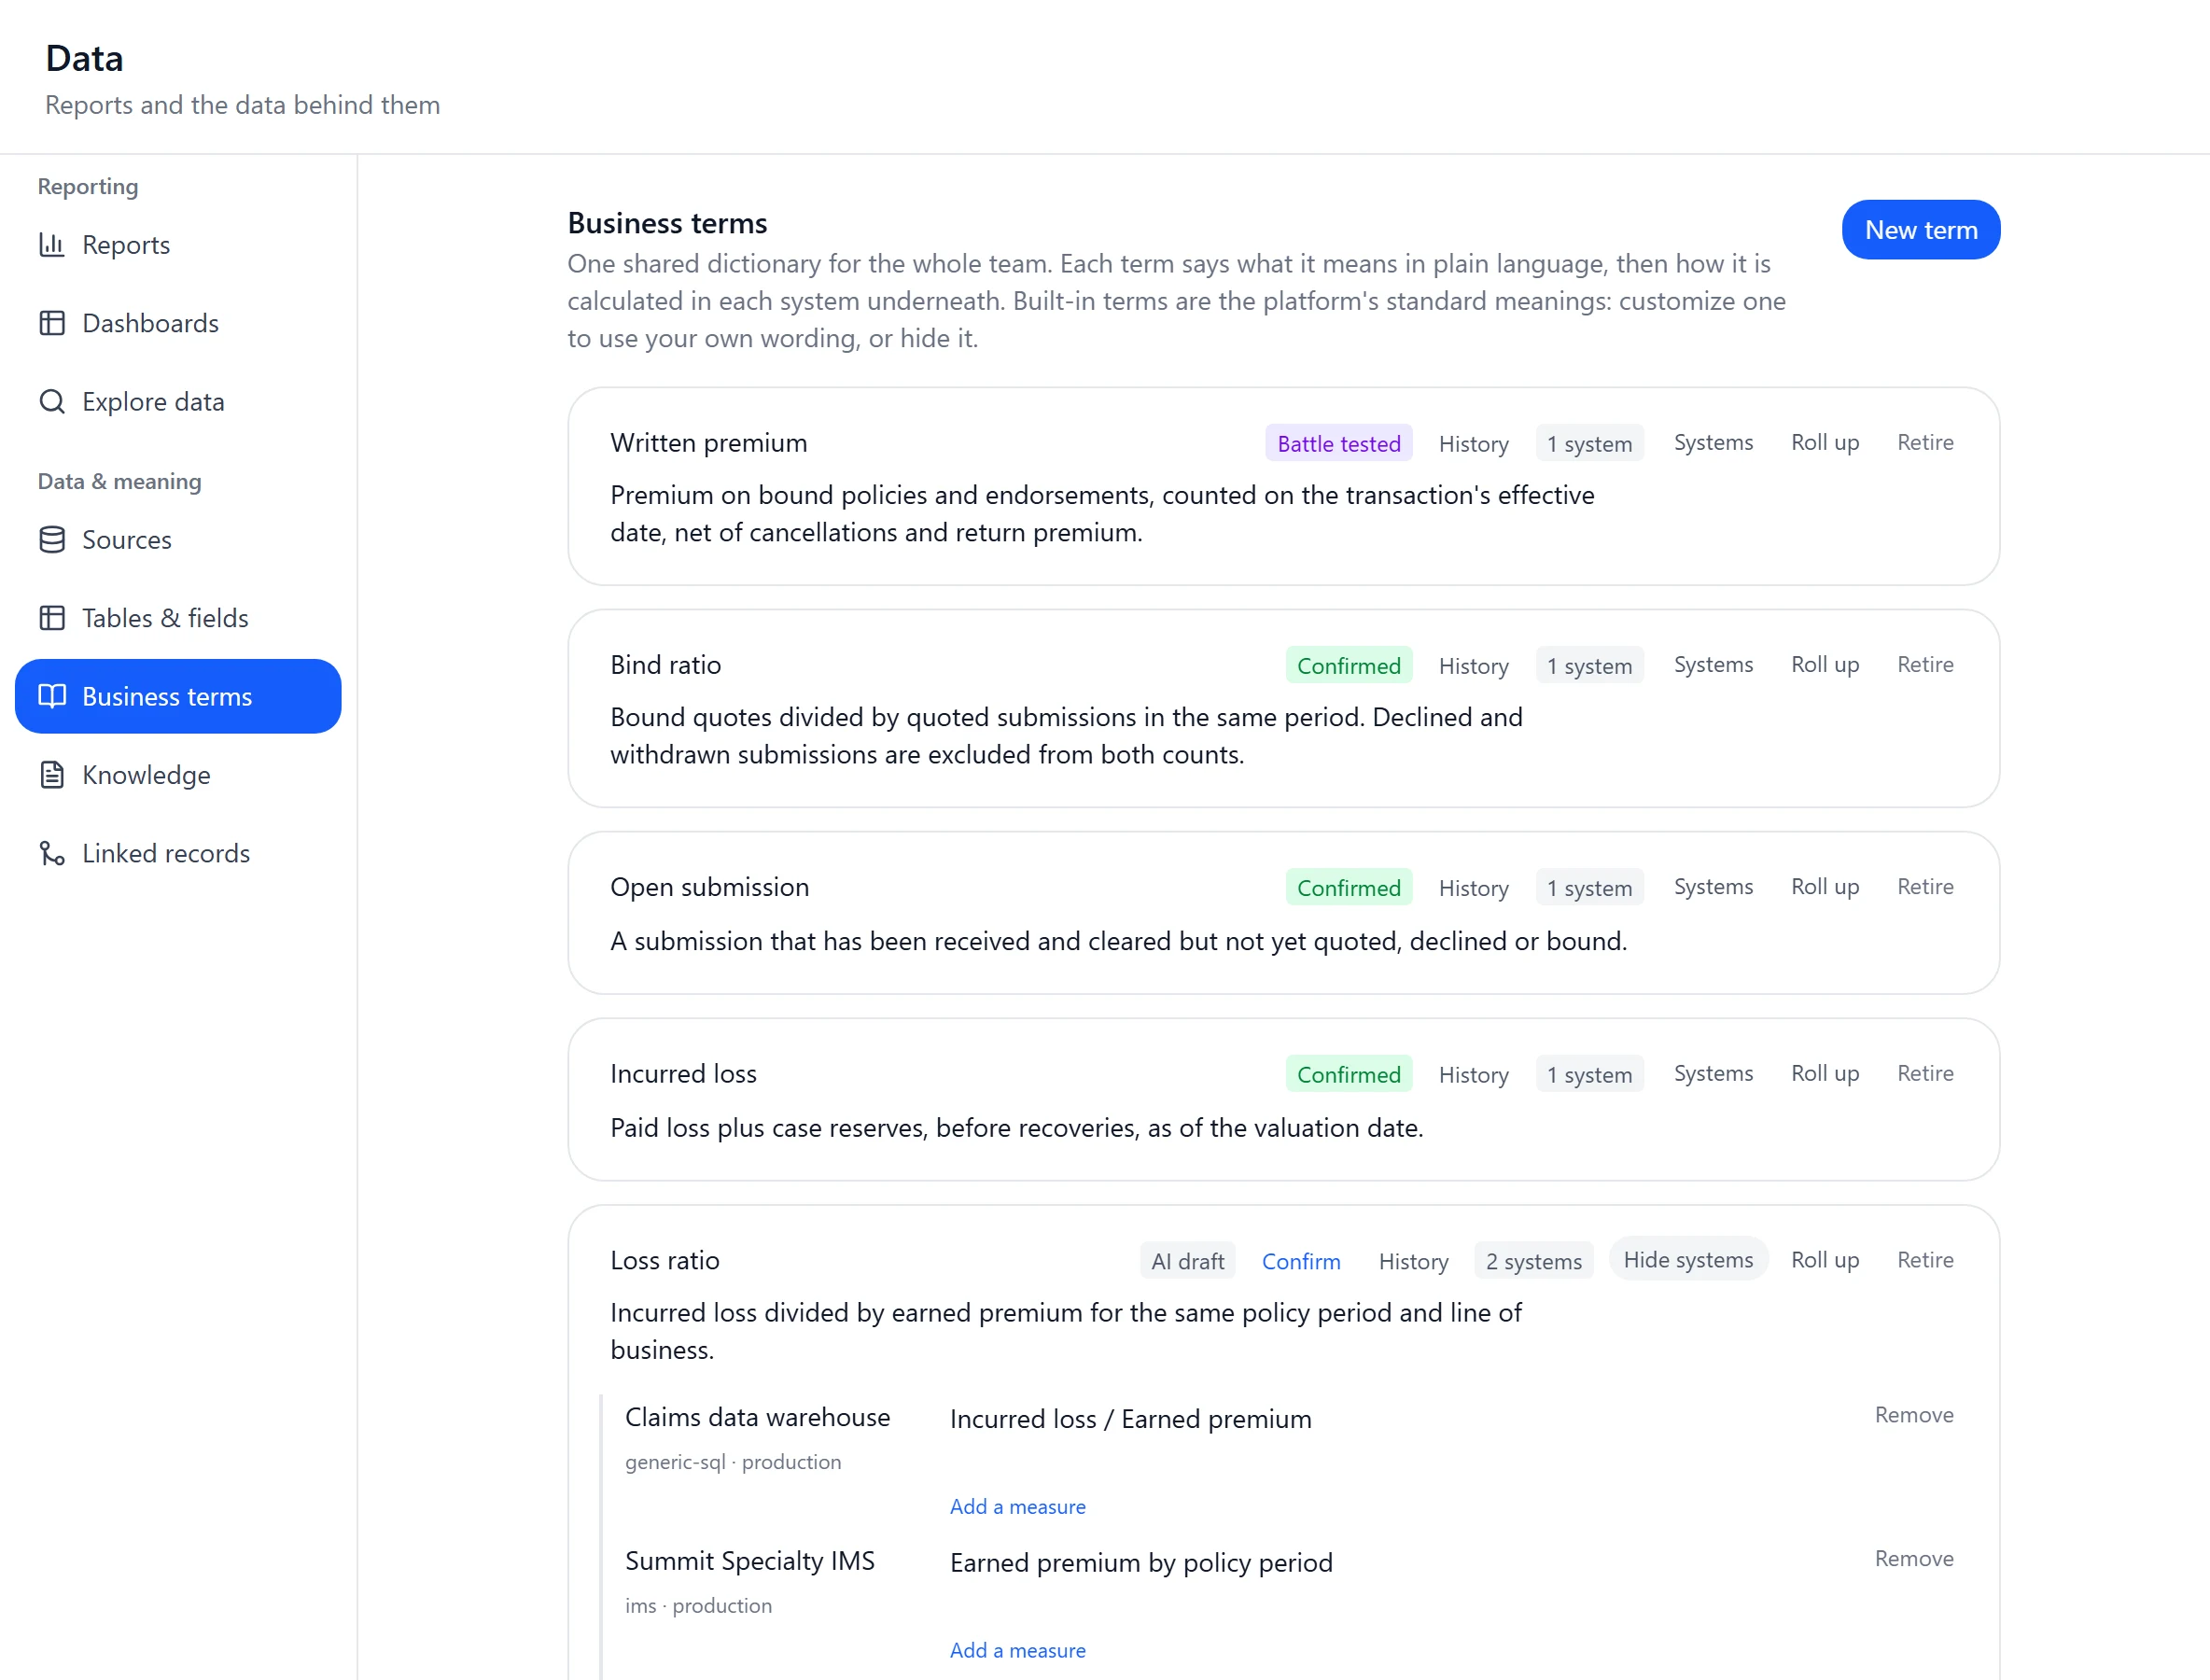Click 'Earned premium by policy period' measure
The image size is (2210, 1680).
tap(1141, 1563)
